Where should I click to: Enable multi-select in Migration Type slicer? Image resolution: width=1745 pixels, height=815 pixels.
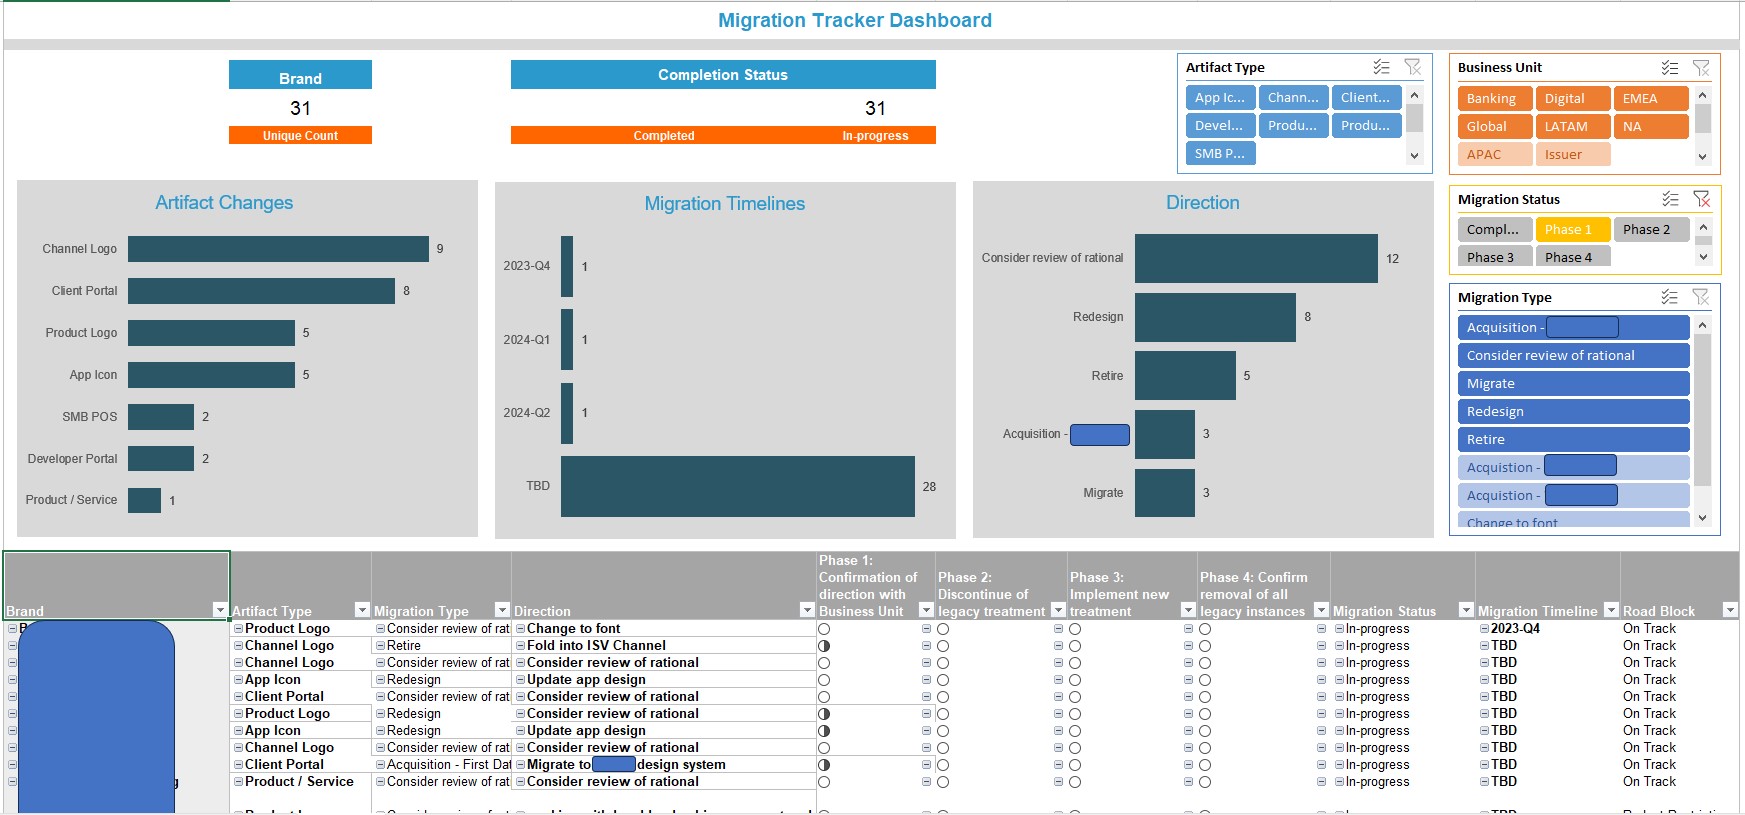pos(1669,297)
